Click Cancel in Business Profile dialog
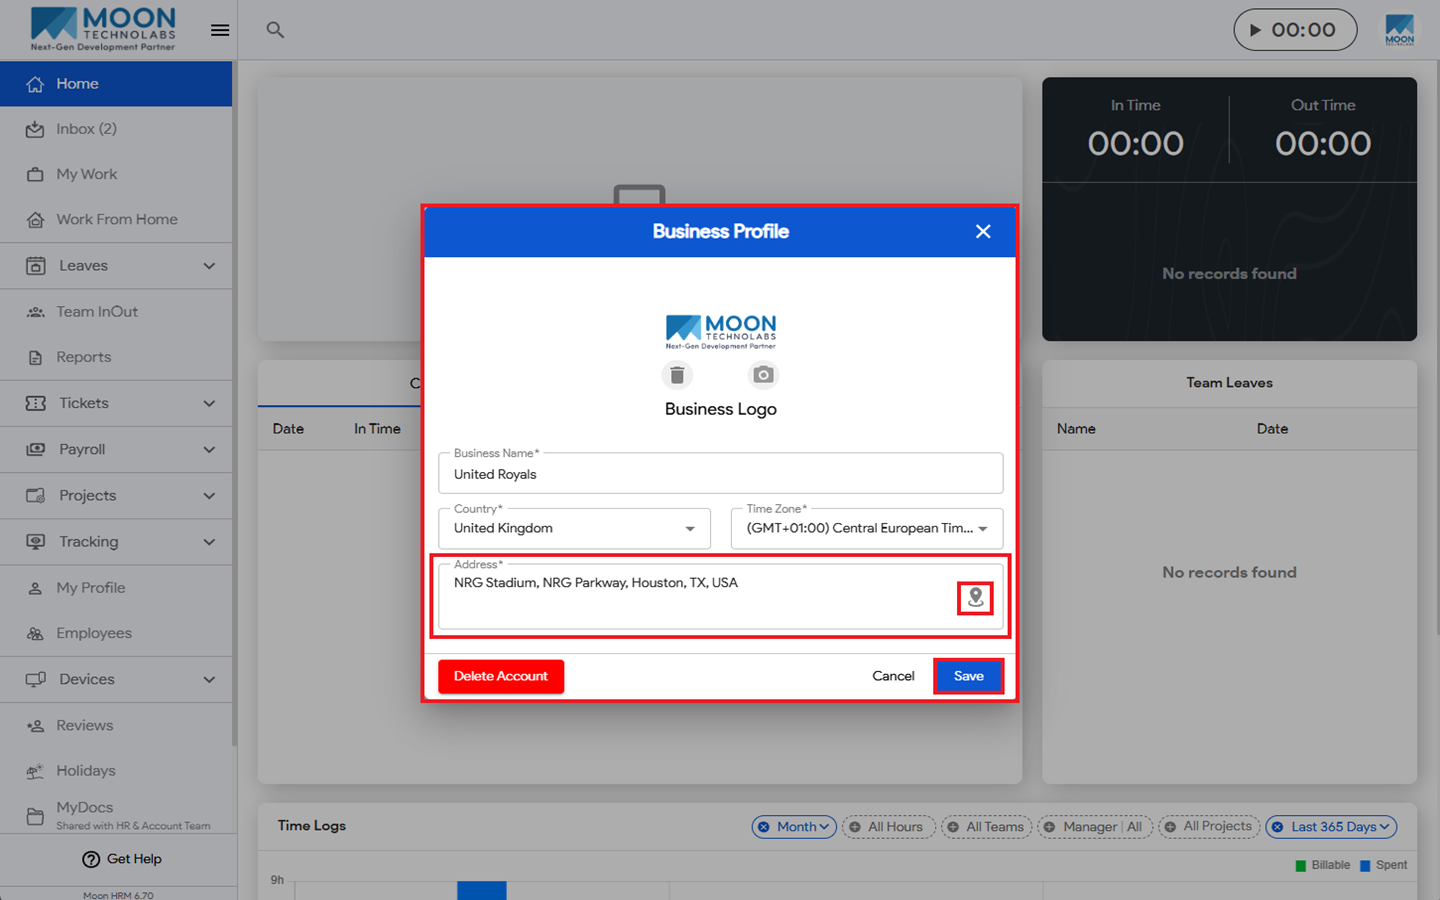Screen dimensions: 1440x900 pyautogui.click(x=893, y=676)
